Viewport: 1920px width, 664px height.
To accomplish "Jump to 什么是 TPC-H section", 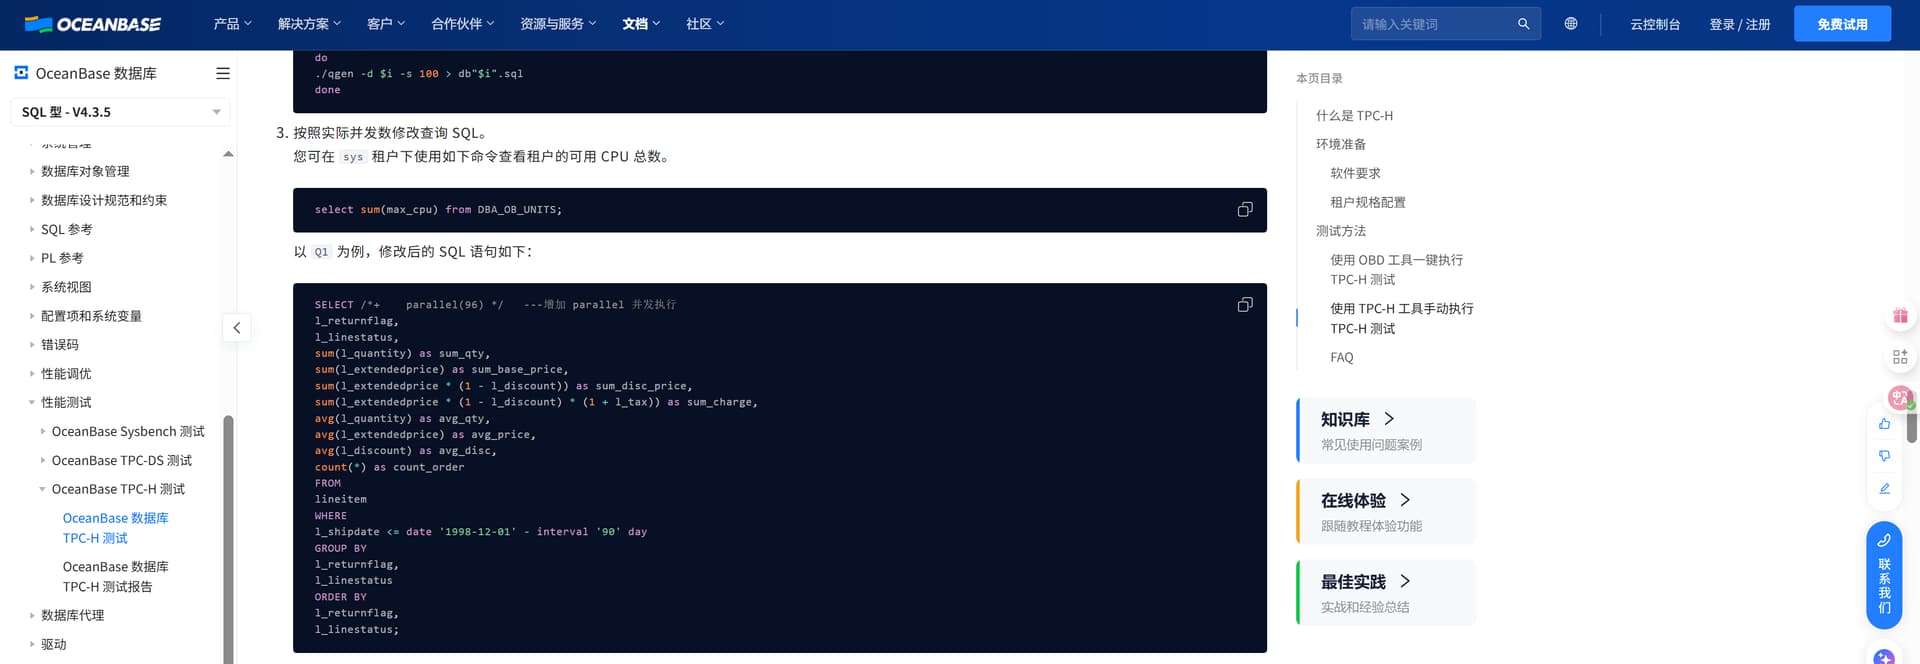I will point(1354,116).
